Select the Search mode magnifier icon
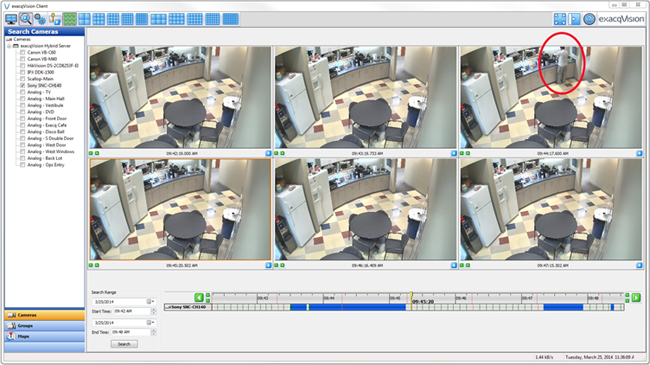Image resolution: width=650 pixels, height=365 pixels. [x=26, y=19]
